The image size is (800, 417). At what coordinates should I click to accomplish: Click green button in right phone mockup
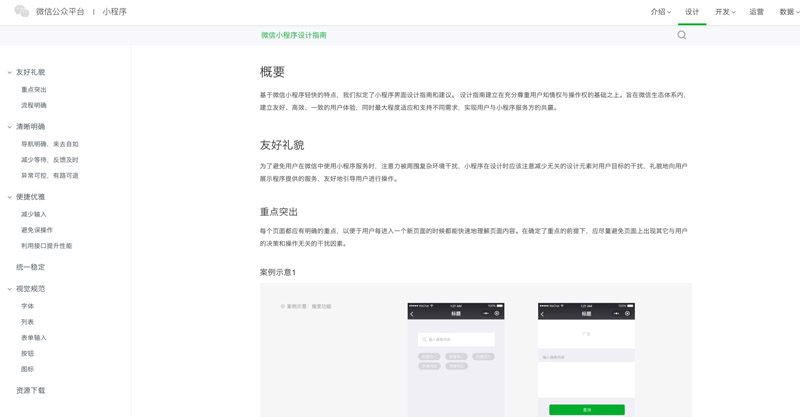tap(587, 410)
